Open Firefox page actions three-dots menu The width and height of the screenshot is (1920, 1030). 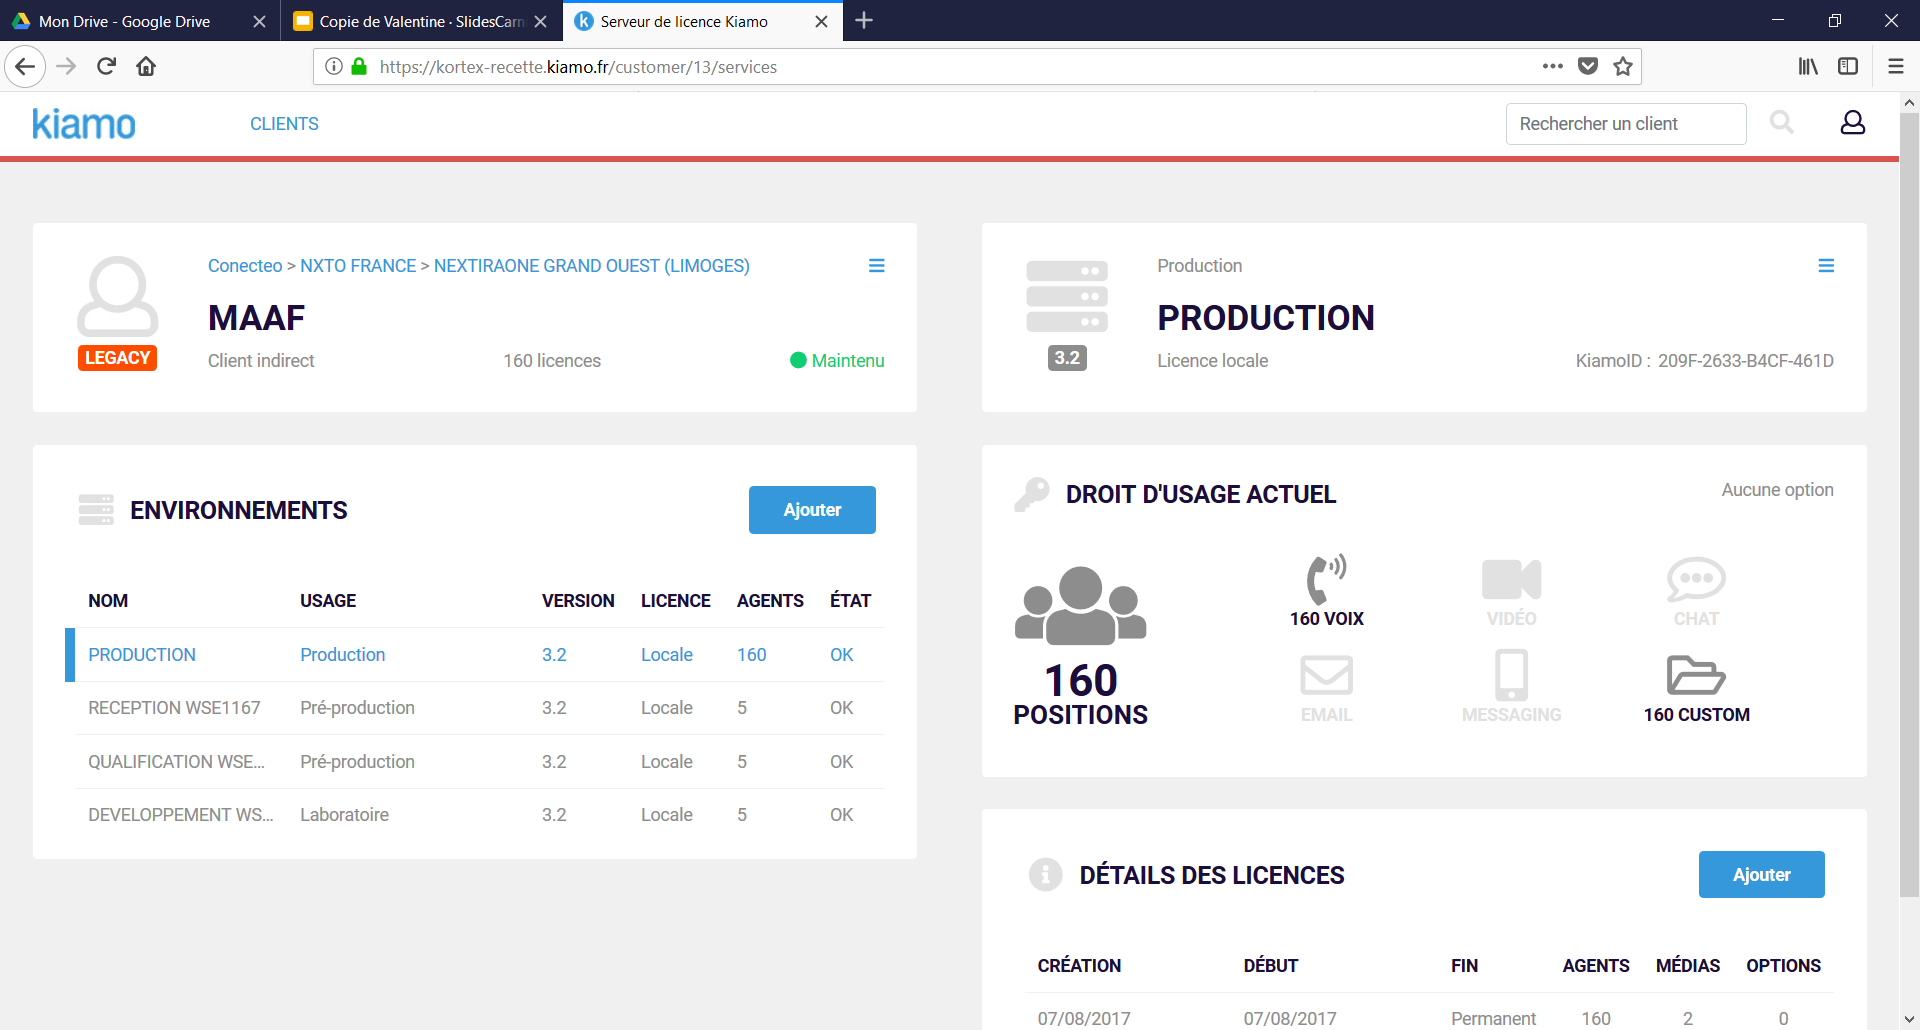(x=1552, y=66)
